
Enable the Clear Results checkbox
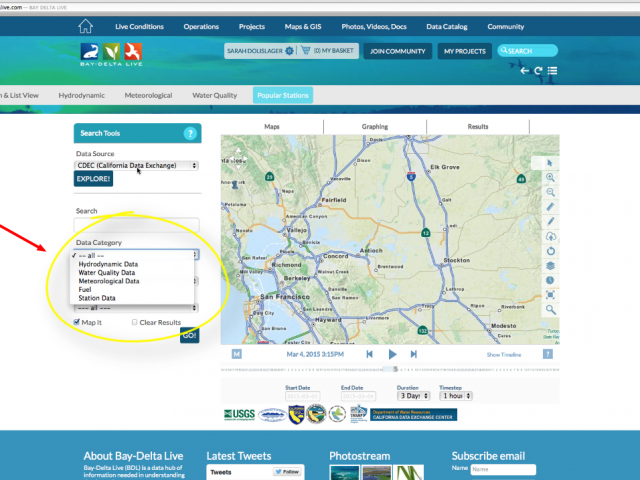click(x=134, y=322)
